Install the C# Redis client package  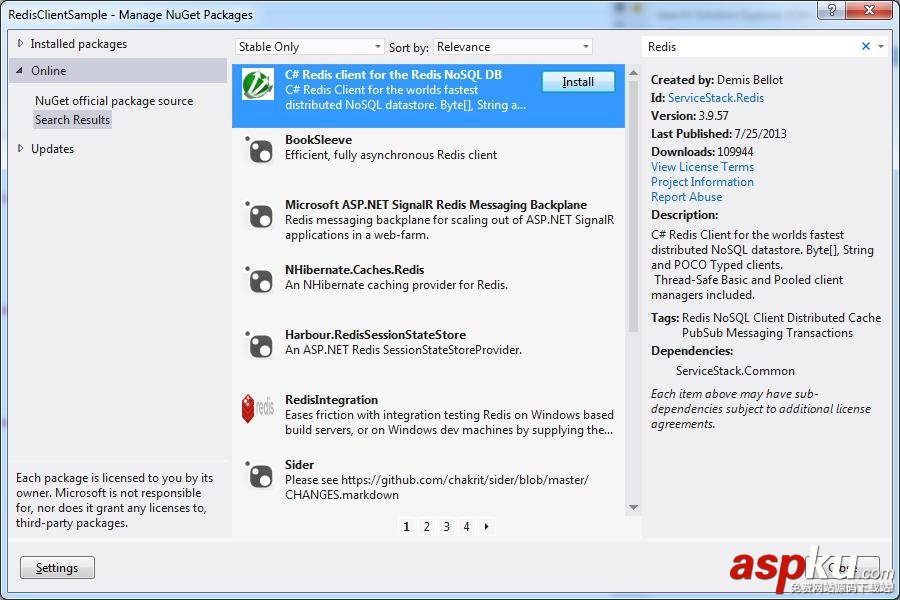[x=578, y=82]
